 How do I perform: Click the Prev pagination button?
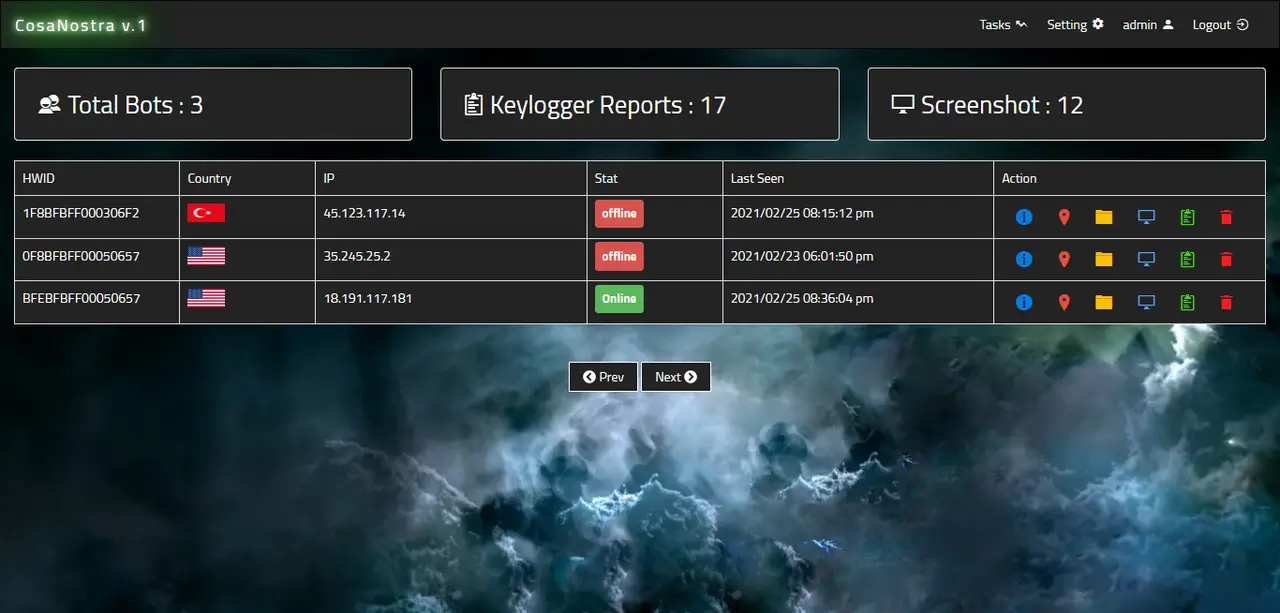tap(603, 377)
